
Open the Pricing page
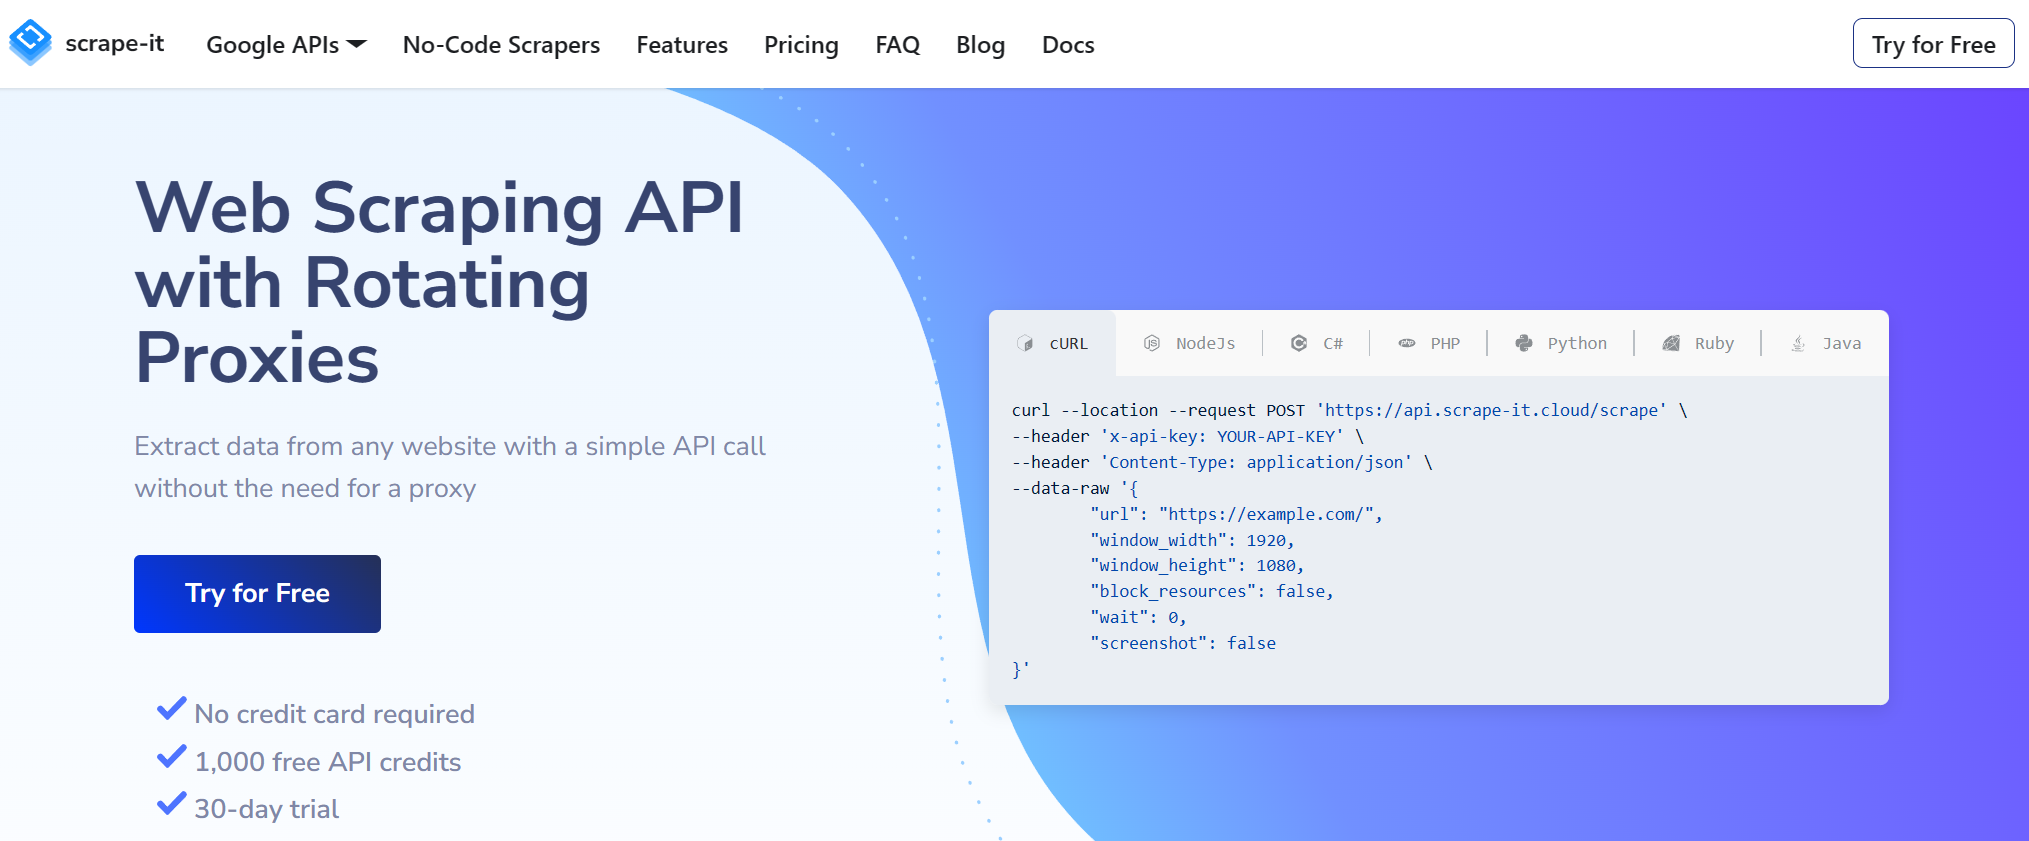coord(801,45)
